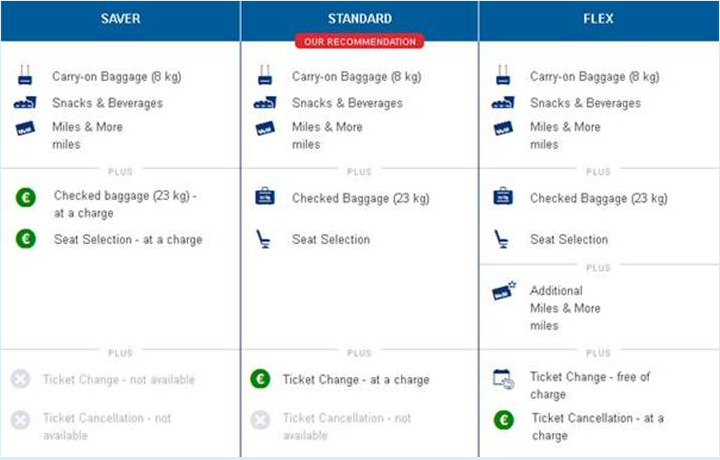Click Standard ticket change euro icon

pyautogui.click(x=260, y=379)
